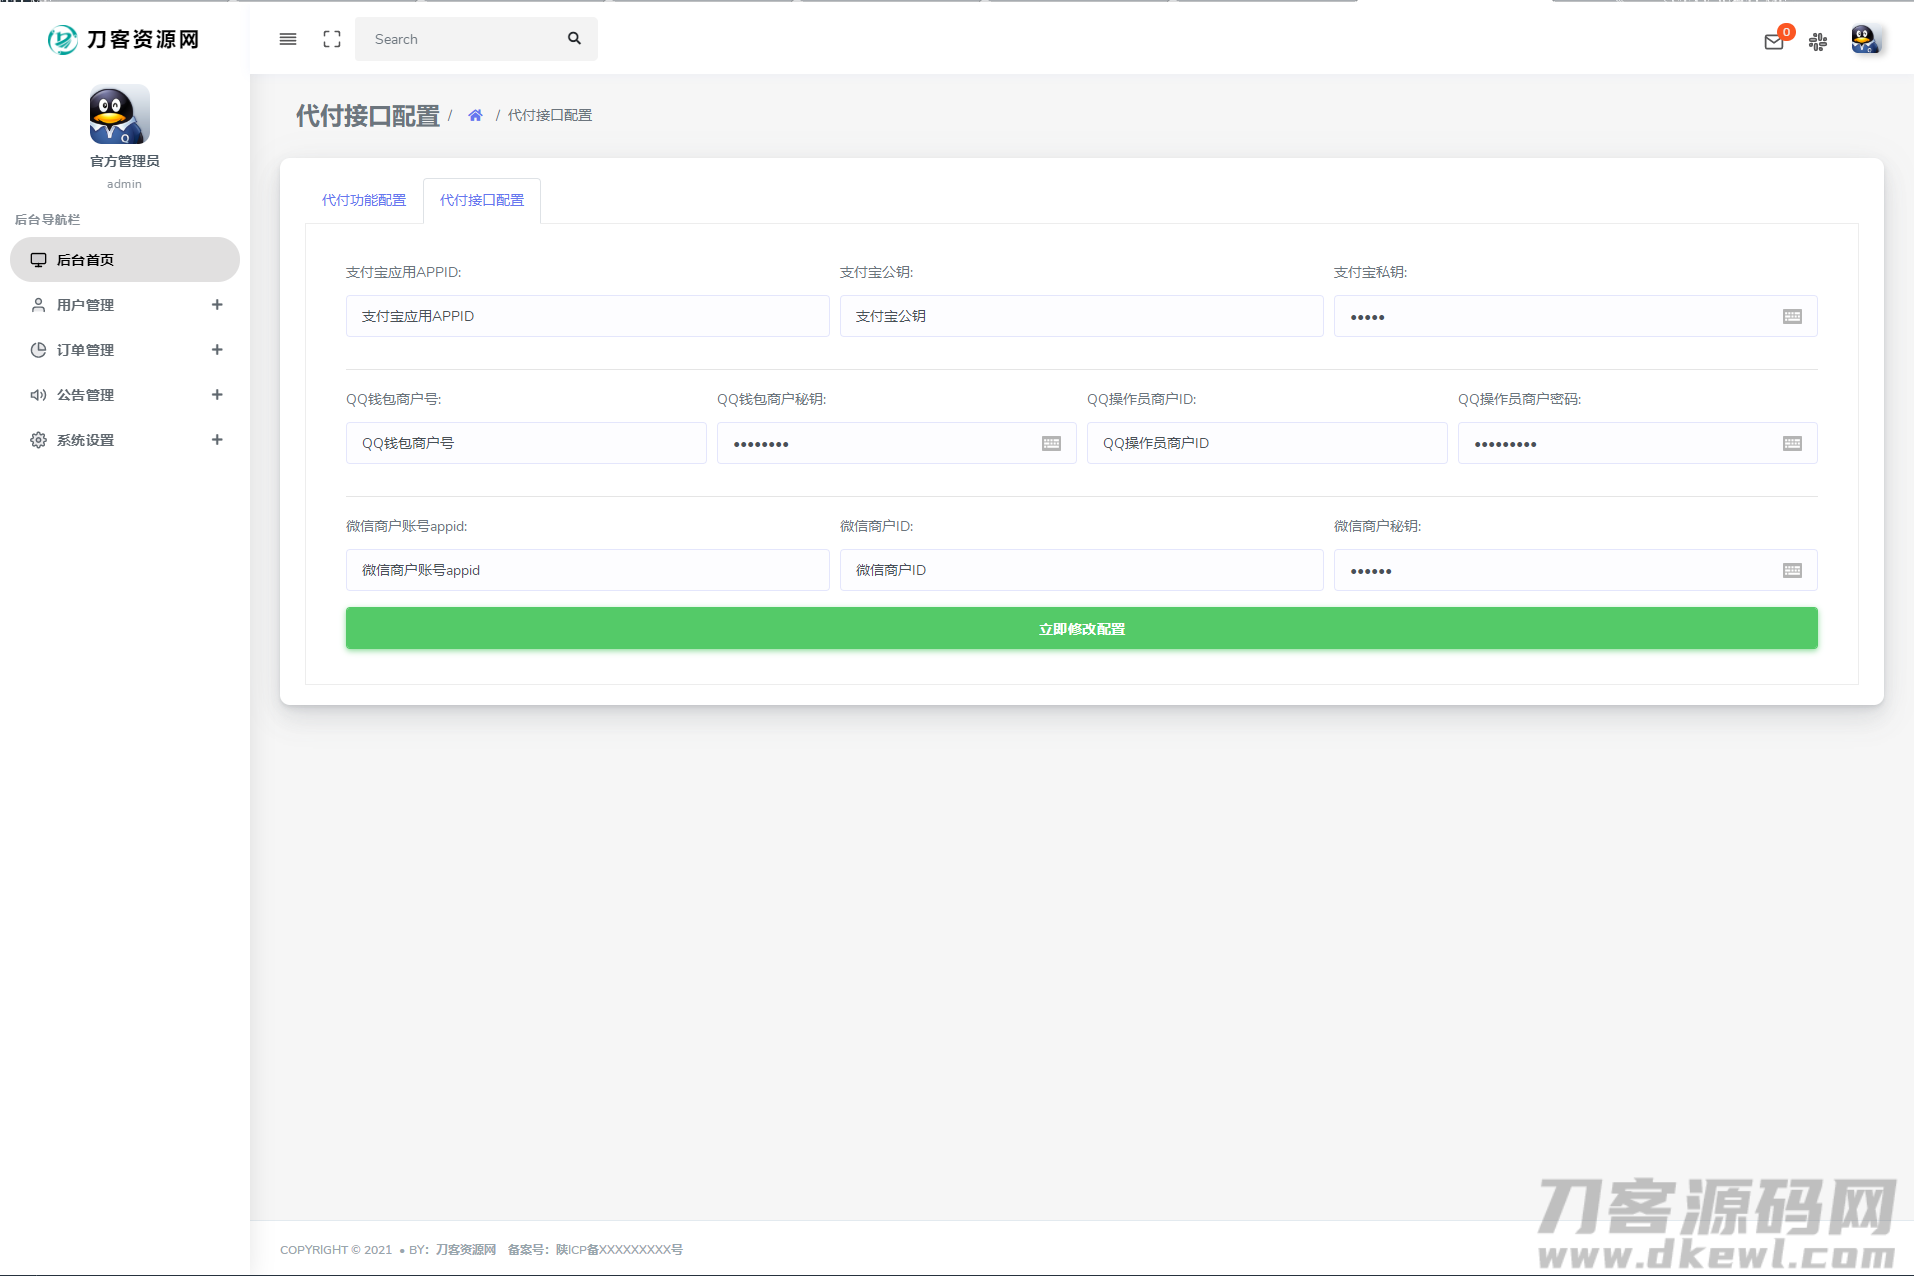Open the mail notifications icon
Viewport: 1914px width, 1276px height.
[1774, 41]
